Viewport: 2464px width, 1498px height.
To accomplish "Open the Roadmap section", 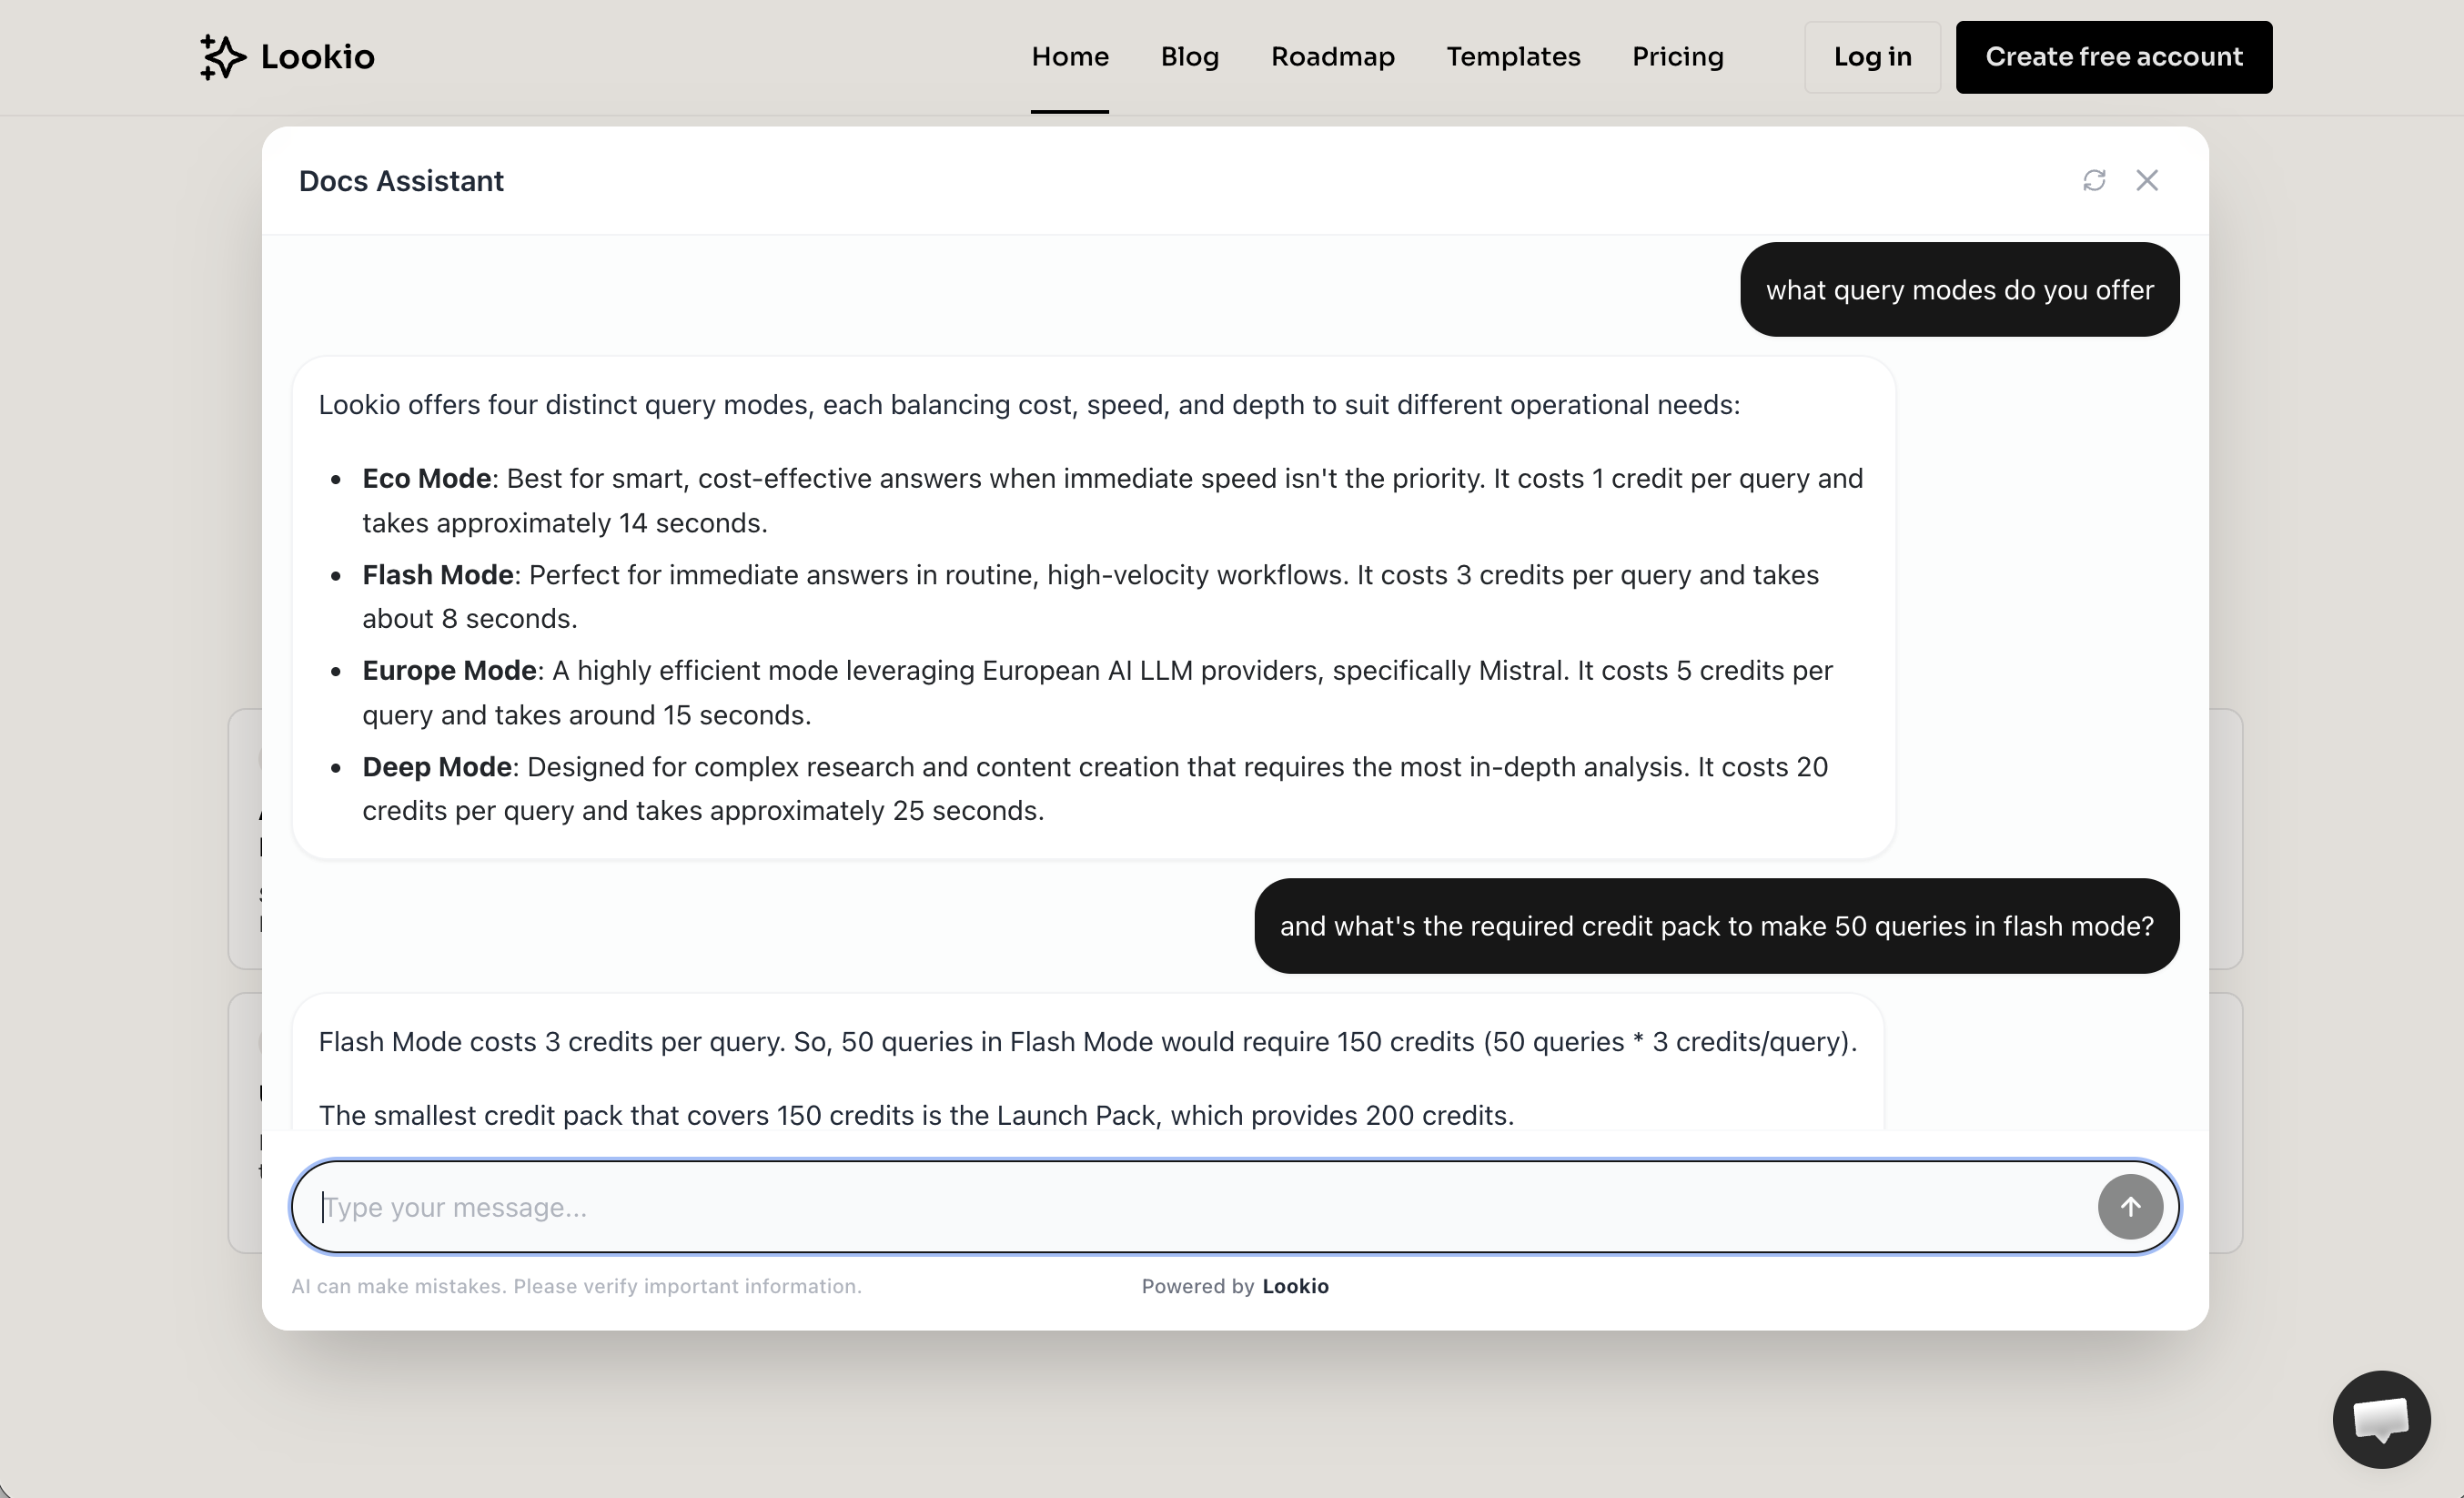I will [x=1333, y=57].
